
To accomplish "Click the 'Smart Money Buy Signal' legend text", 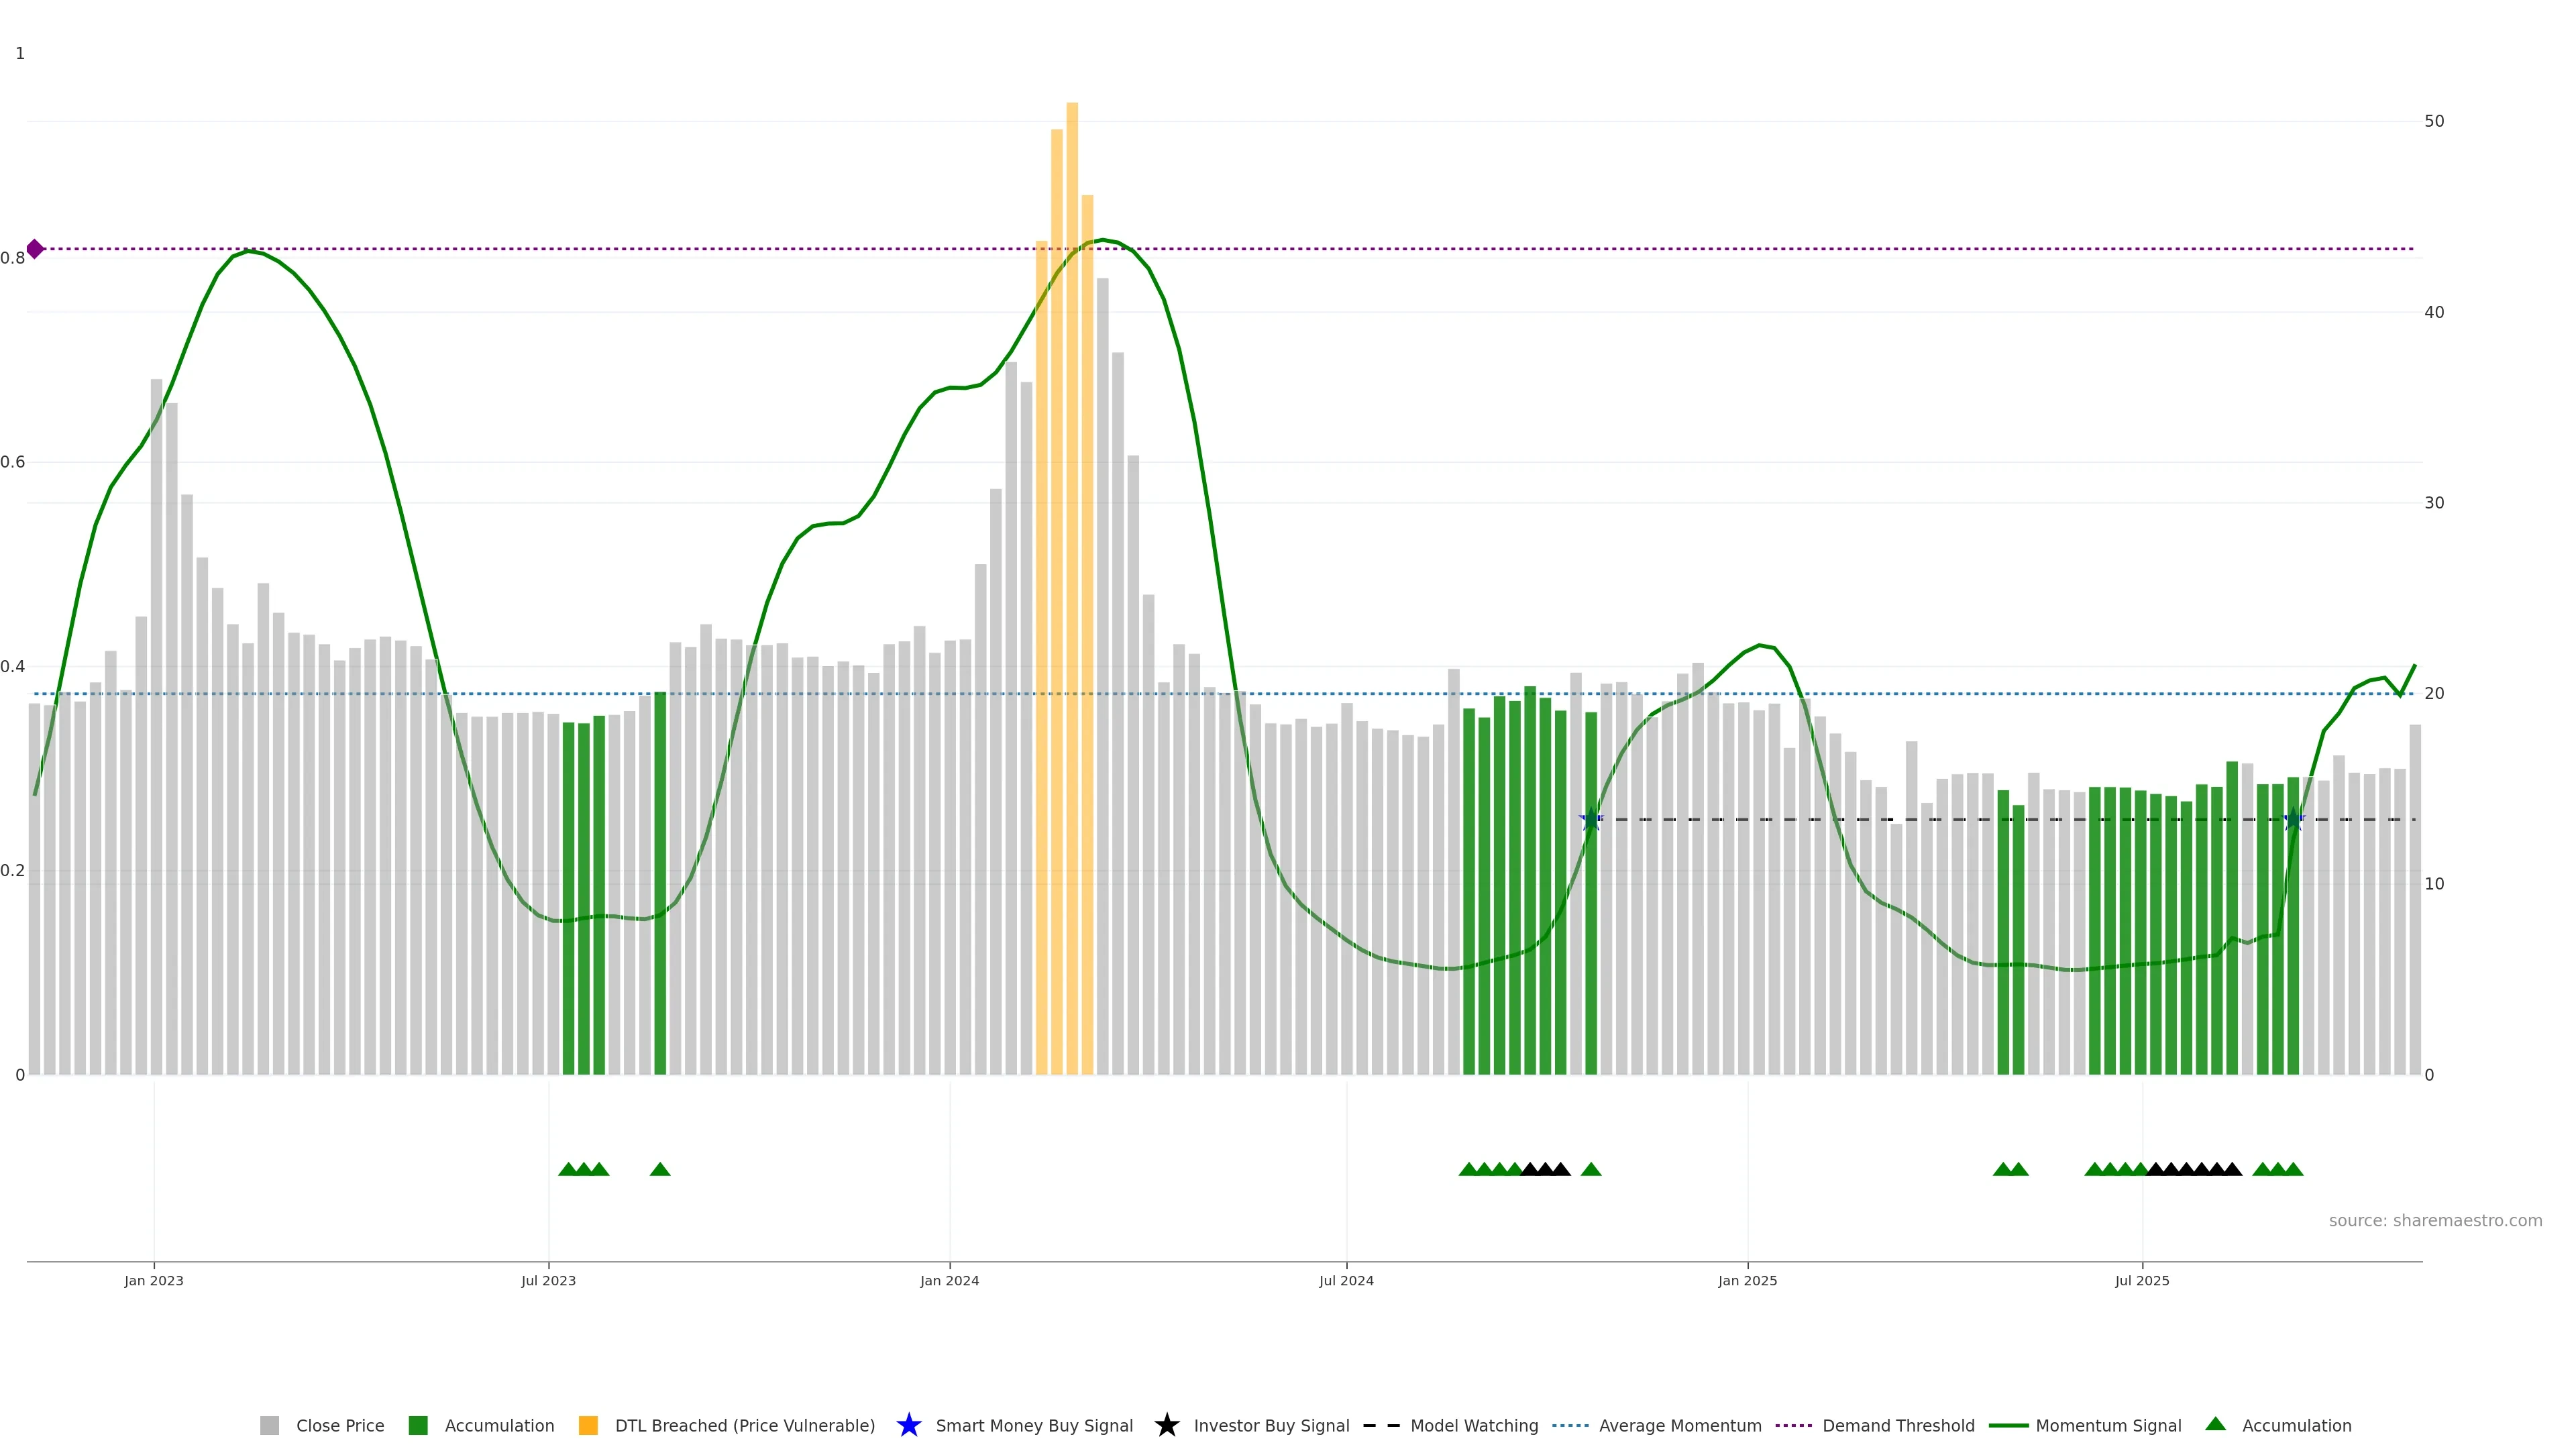I will [1034, 1425].
